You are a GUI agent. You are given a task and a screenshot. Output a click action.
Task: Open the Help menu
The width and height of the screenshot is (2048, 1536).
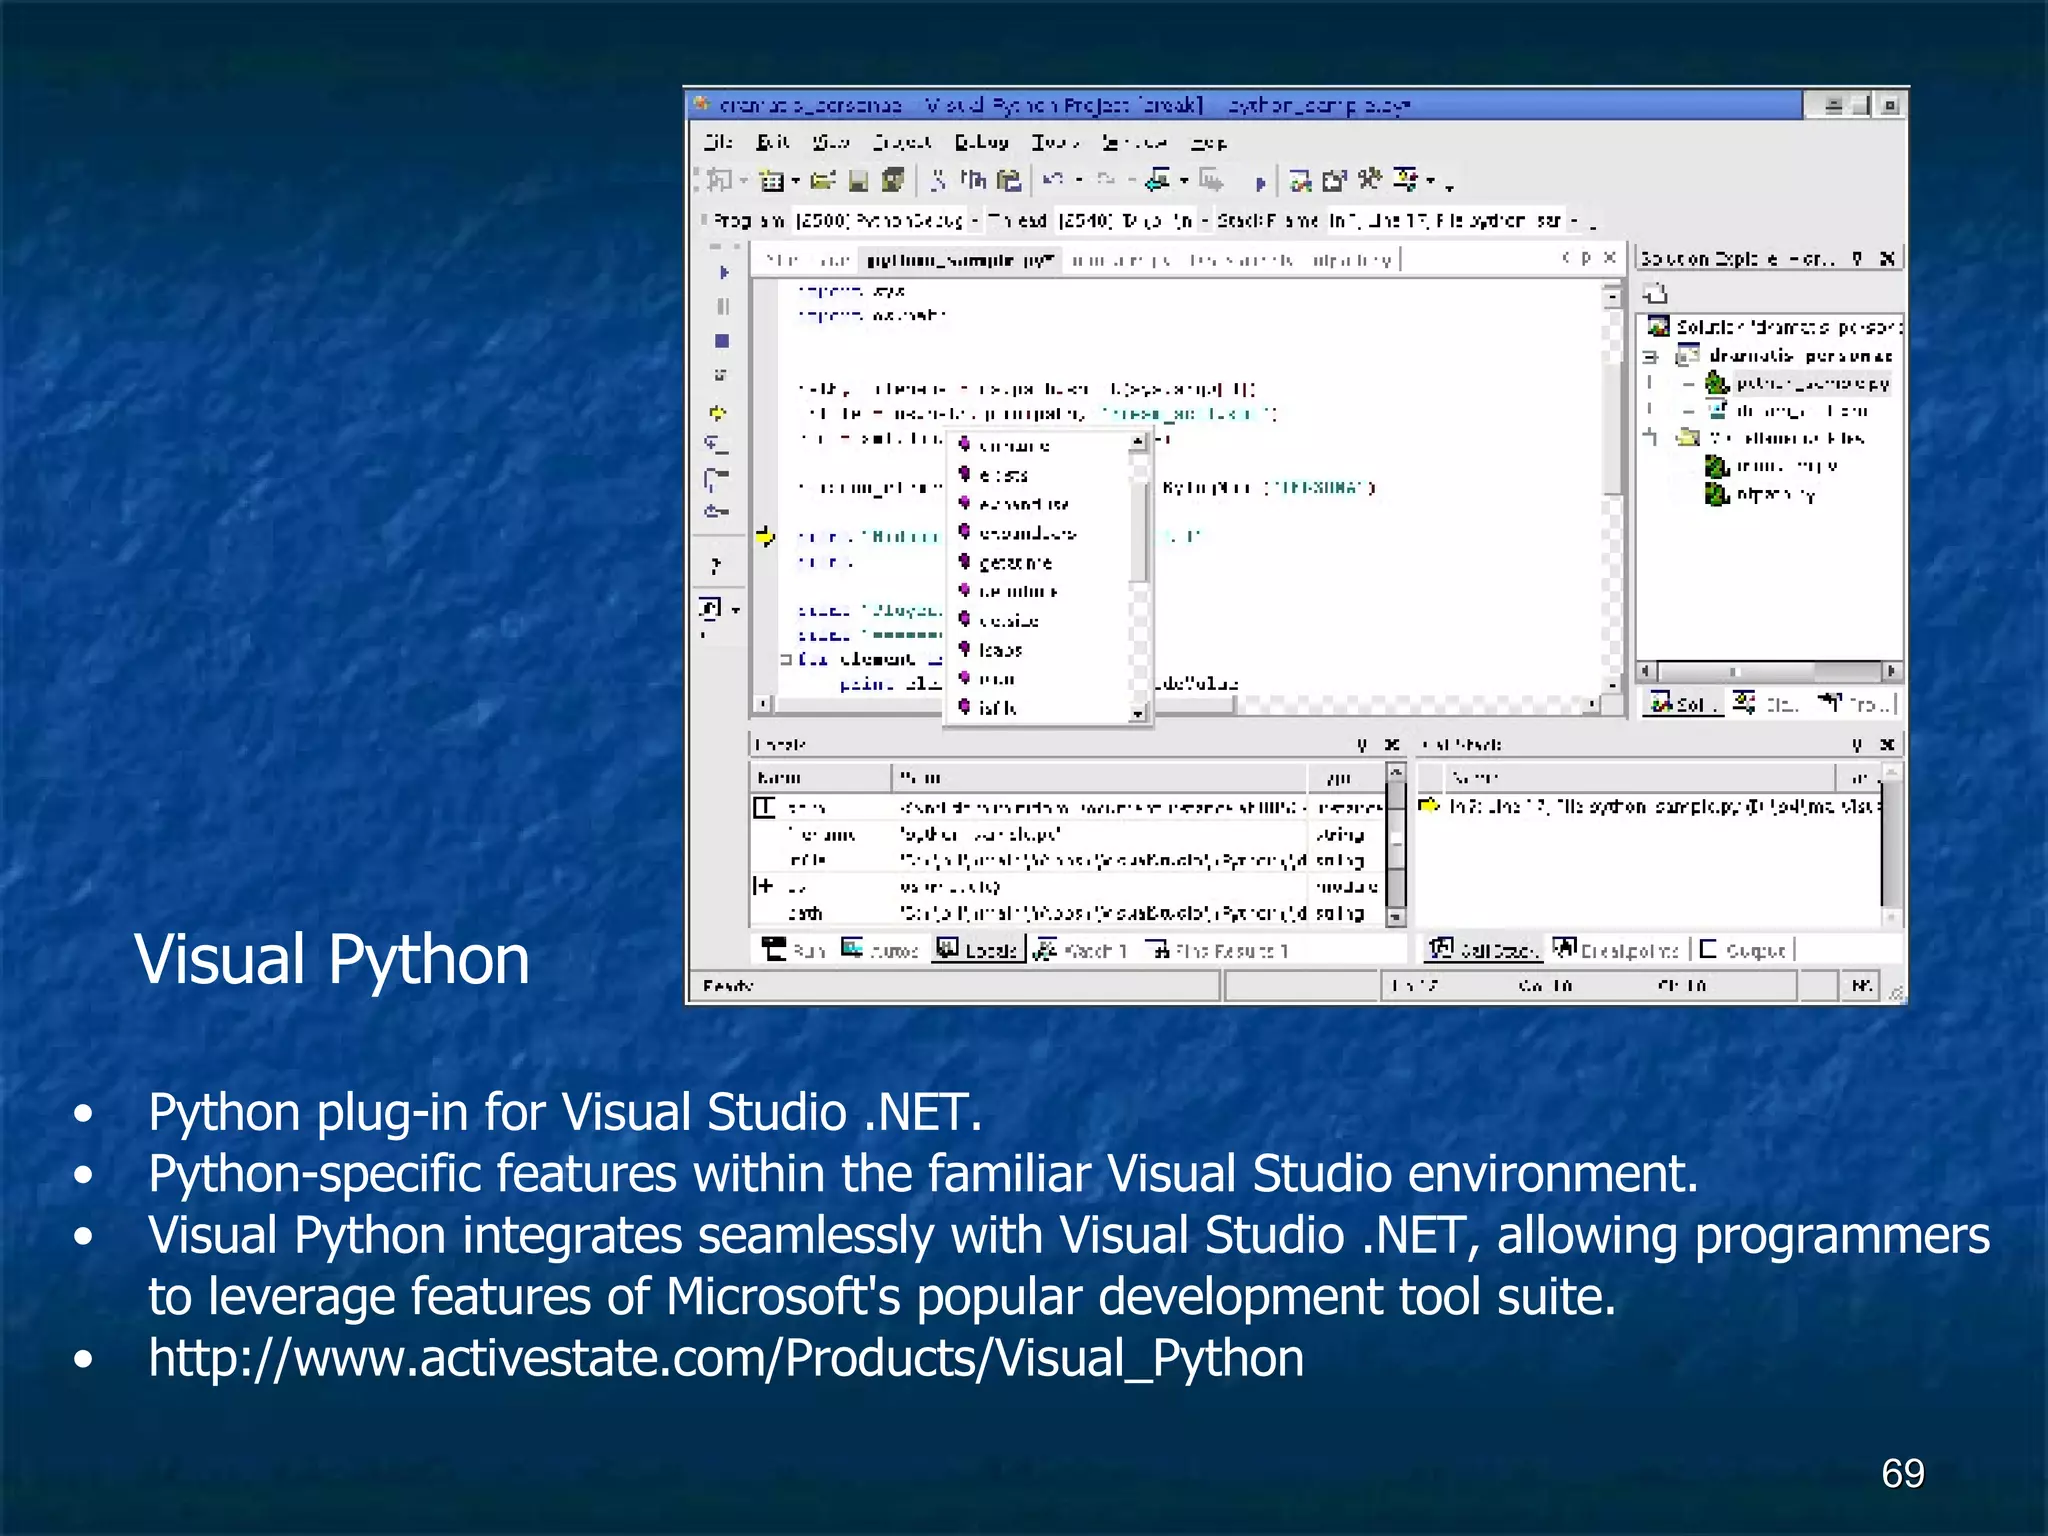1208,142
